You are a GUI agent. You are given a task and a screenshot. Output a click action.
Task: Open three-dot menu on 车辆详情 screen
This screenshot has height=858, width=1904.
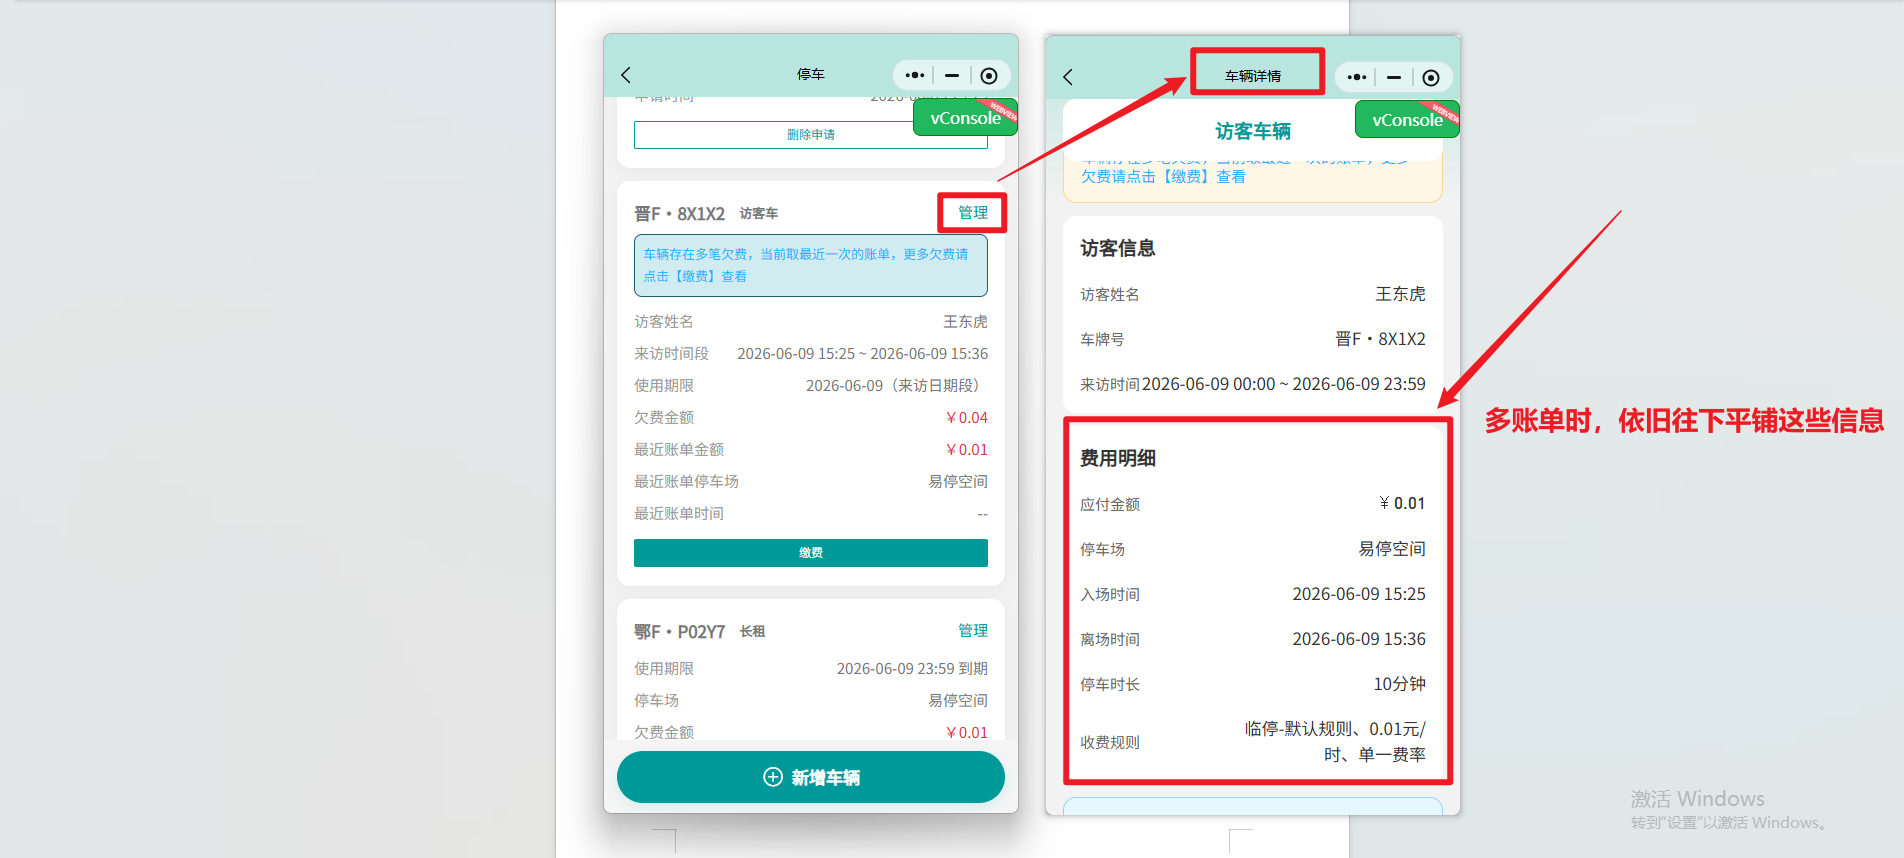[x=1356, y=77]
